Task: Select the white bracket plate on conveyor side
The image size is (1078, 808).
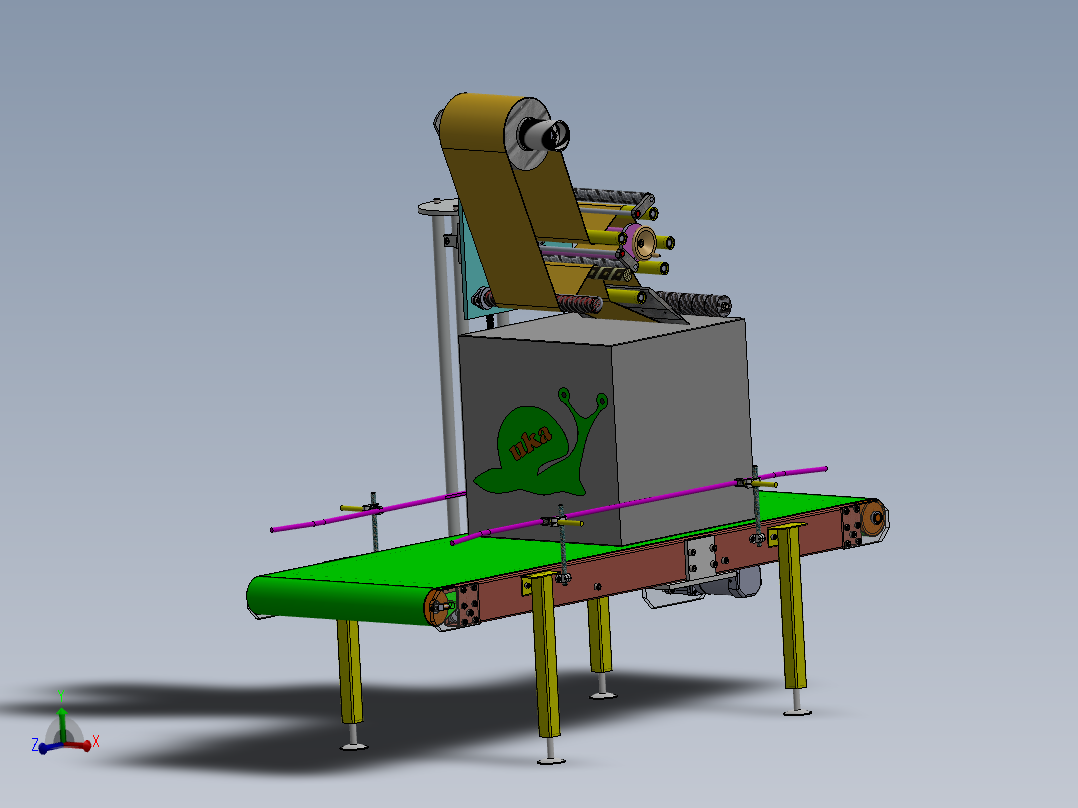Action: [701, 558]
